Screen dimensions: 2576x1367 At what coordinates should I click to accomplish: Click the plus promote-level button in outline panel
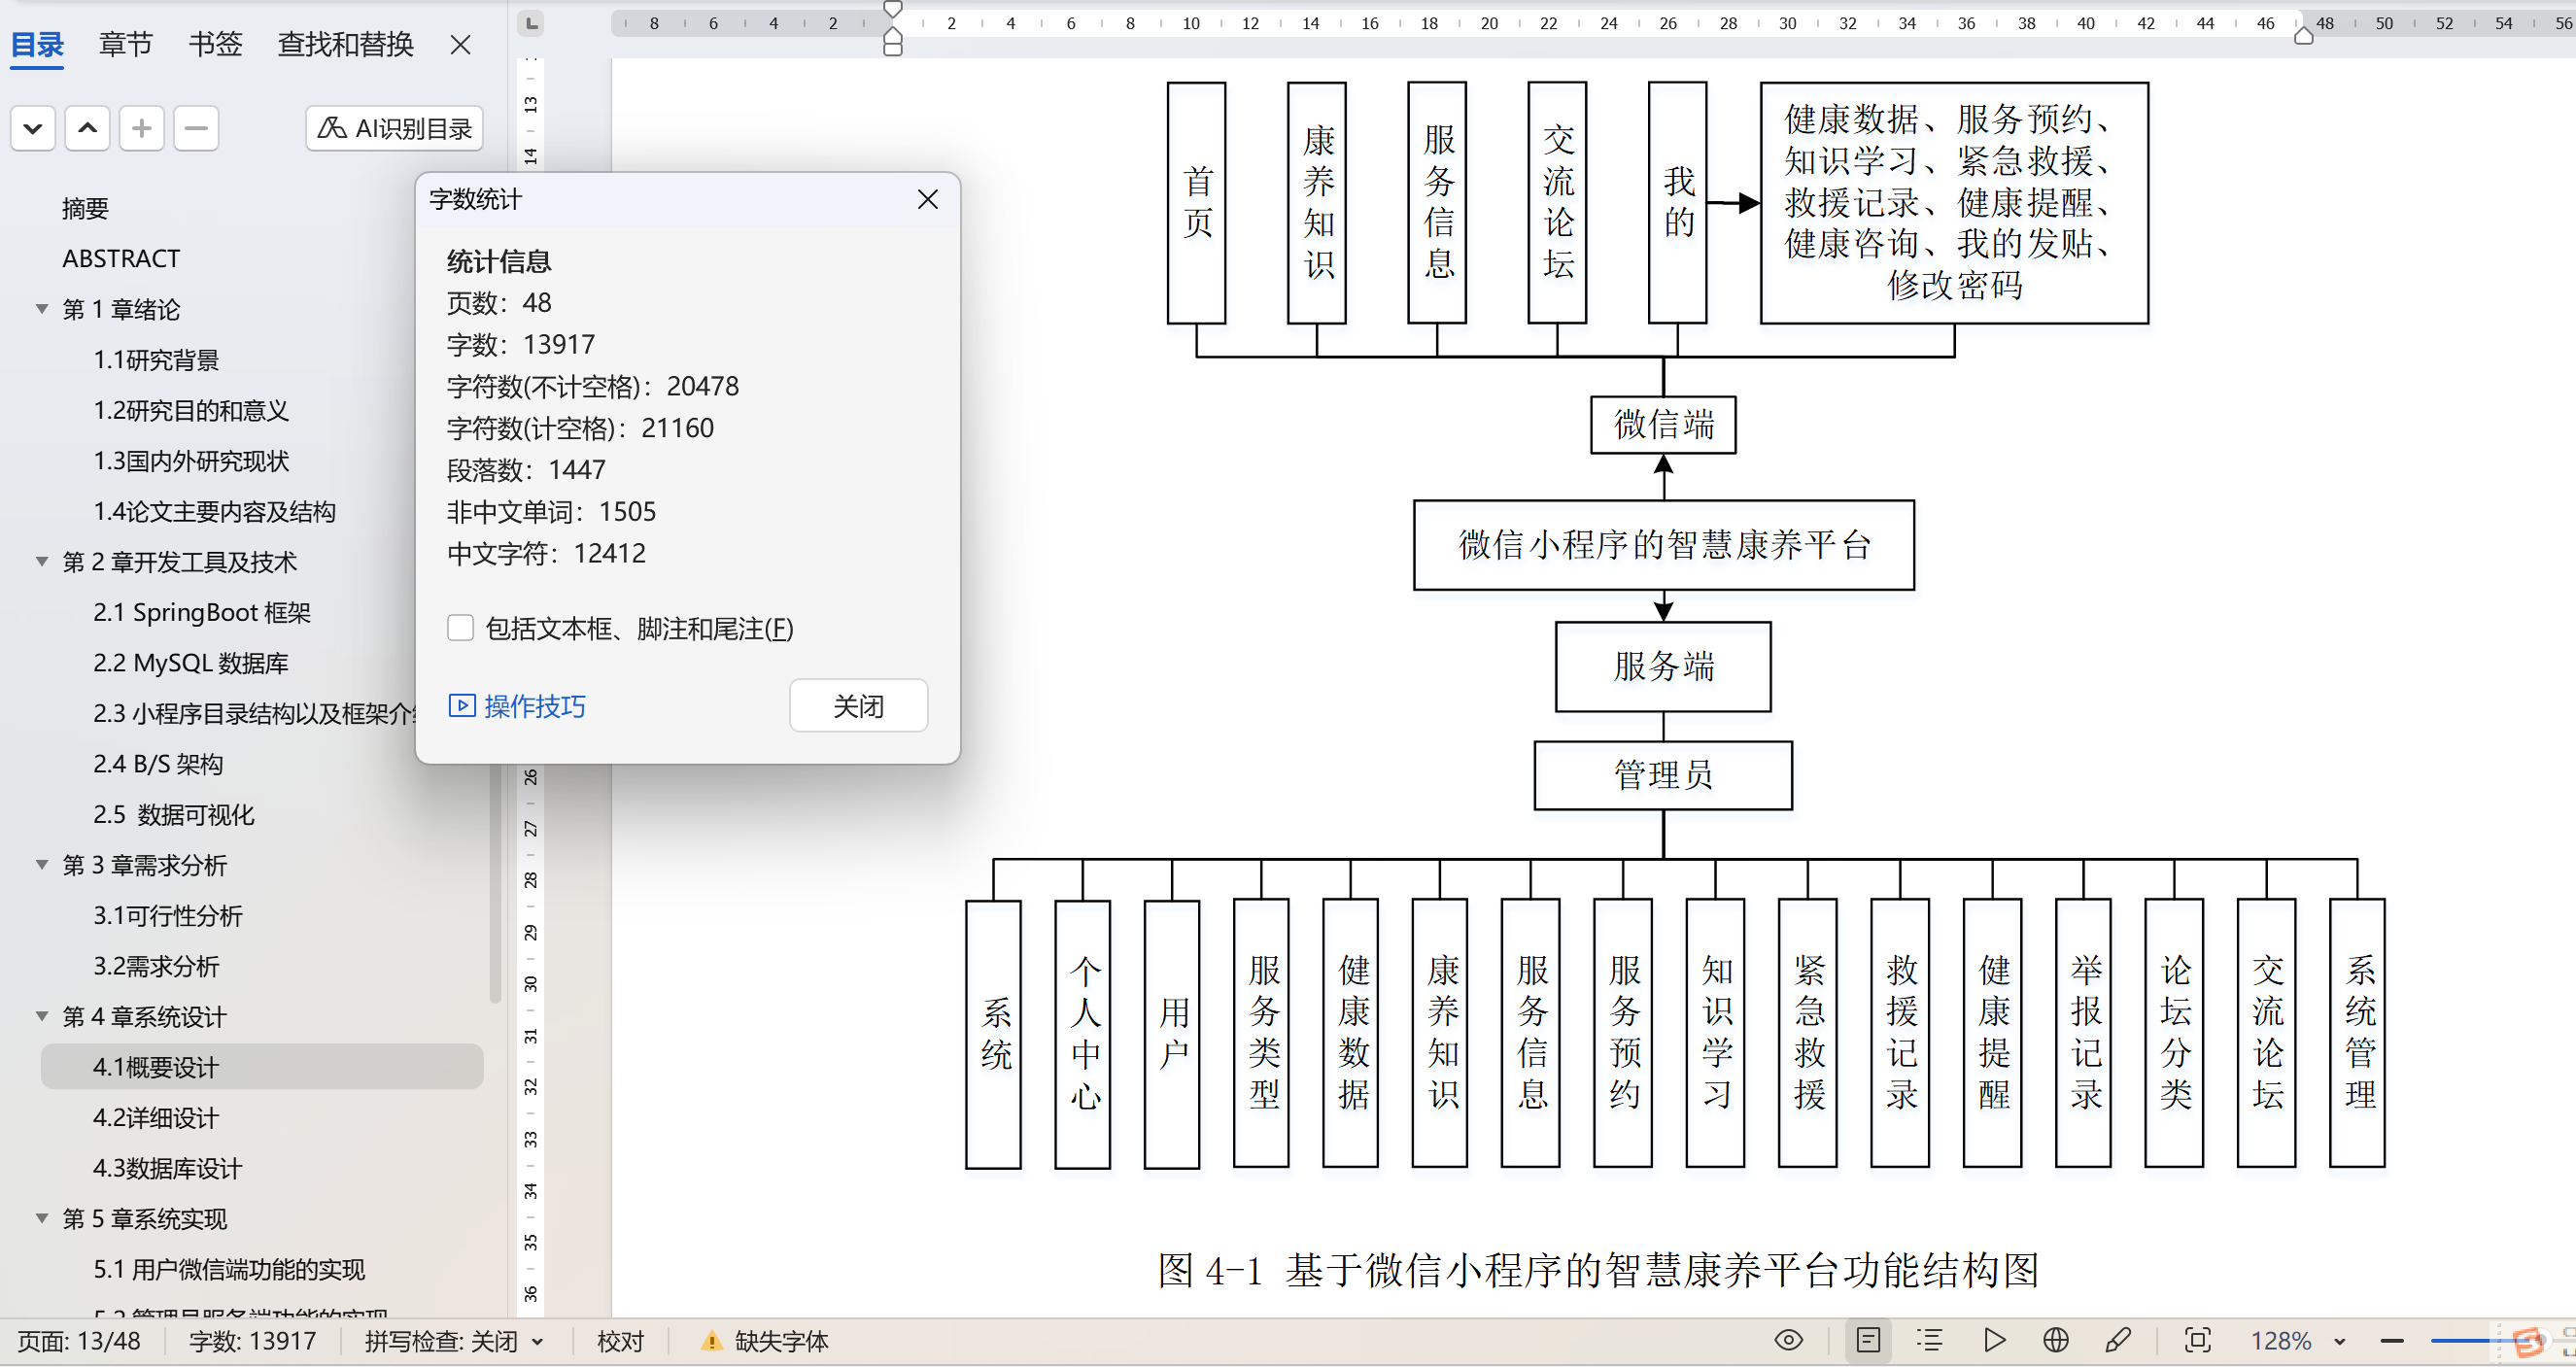coord(141,128)
